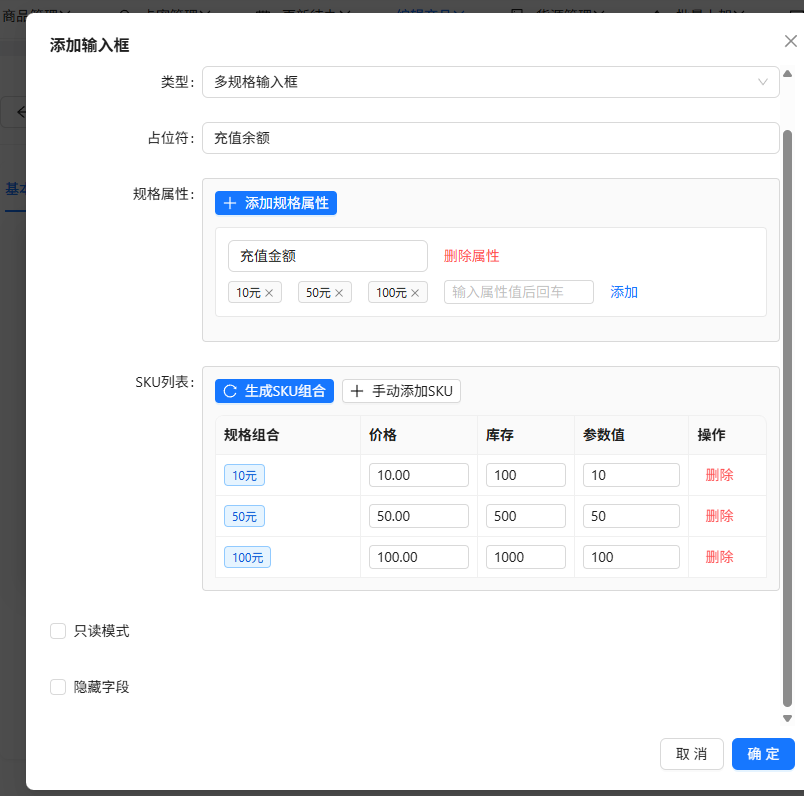Click the 删除属性 link
Image resolution: width=804 pixels, height=796 pixels.
click(x=471, y=256)
